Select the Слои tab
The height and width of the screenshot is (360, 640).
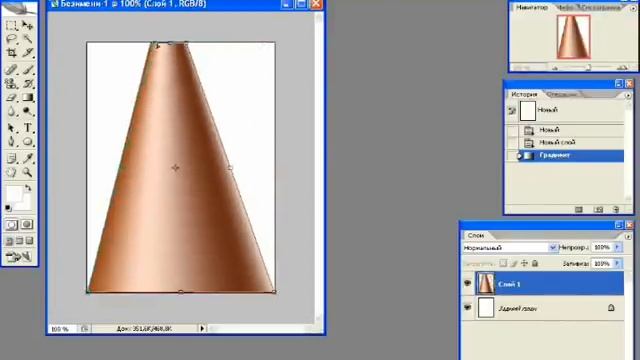coord(476,236)
